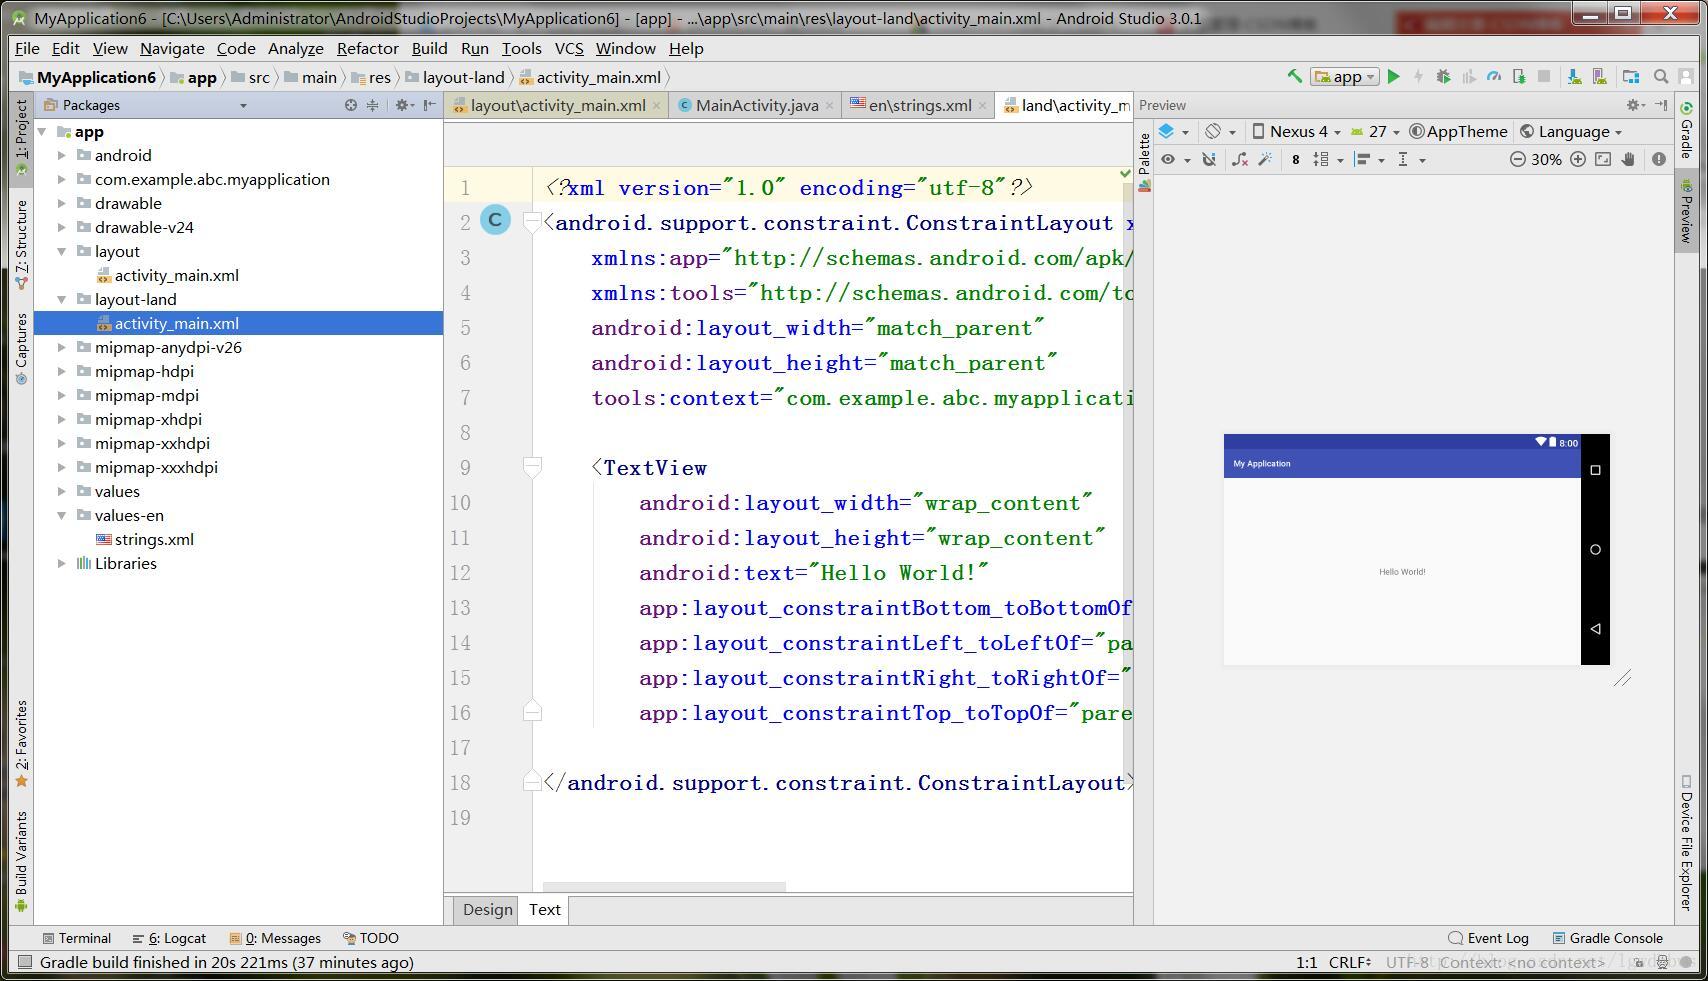The image size is (1708, 981).
Task: Click CRLF line separator in status bar
Action: click(1349, 962)
